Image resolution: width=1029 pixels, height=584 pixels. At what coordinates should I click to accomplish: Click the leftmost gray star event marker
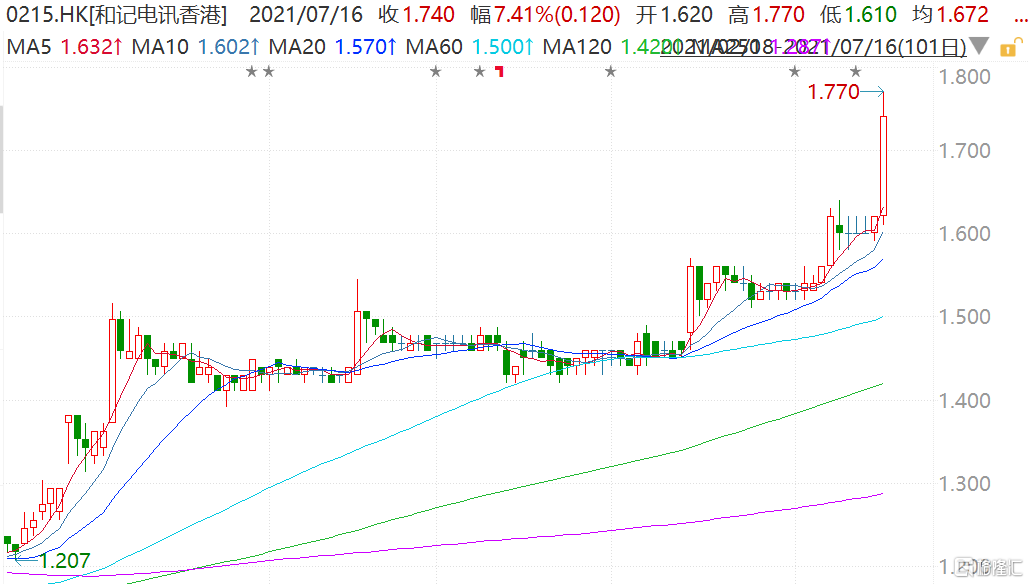point(251,71)
